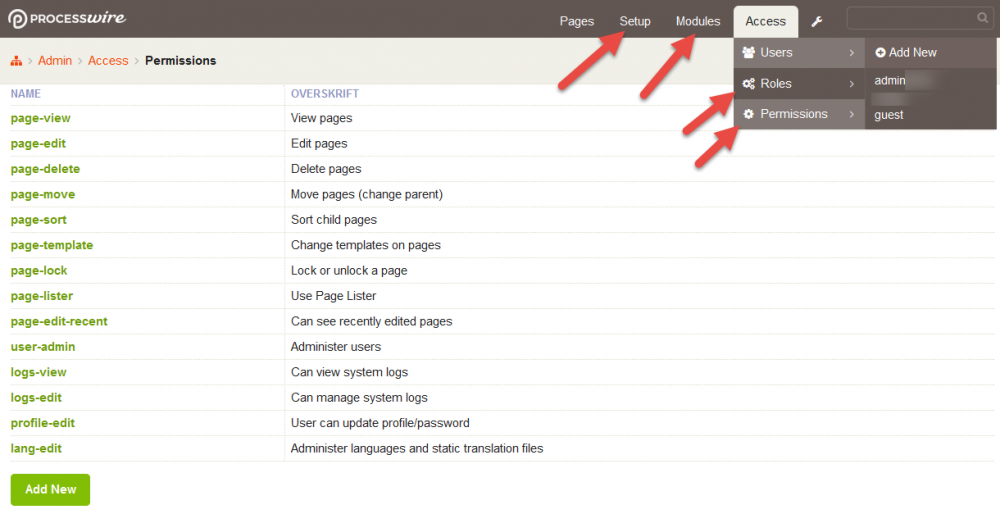
Task: Open the Setup menu
Action: point(635,21)
